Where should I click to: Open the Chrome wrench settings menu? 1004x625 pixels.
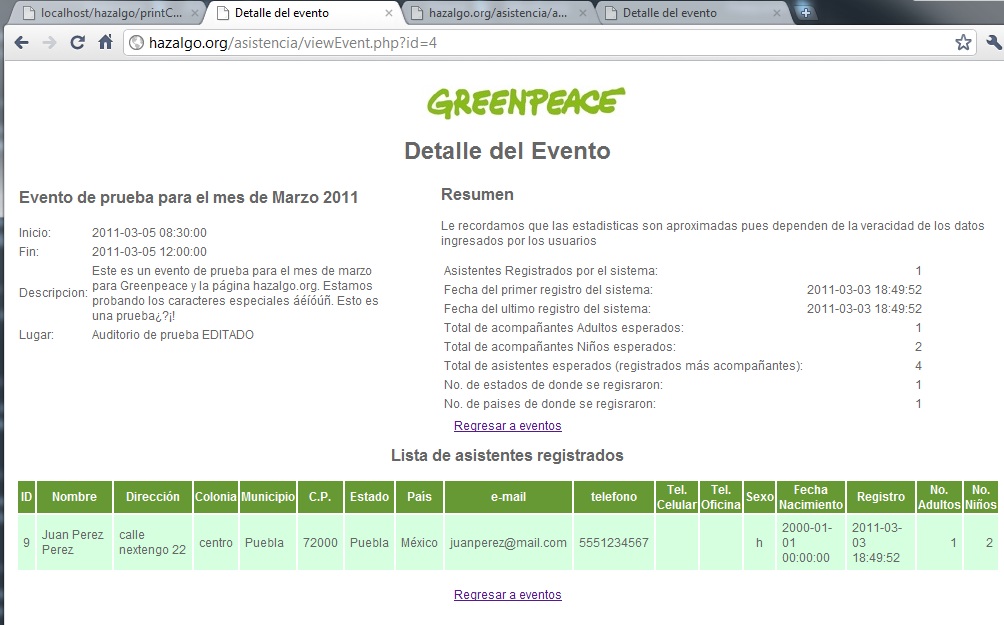[x=992, y=43]
